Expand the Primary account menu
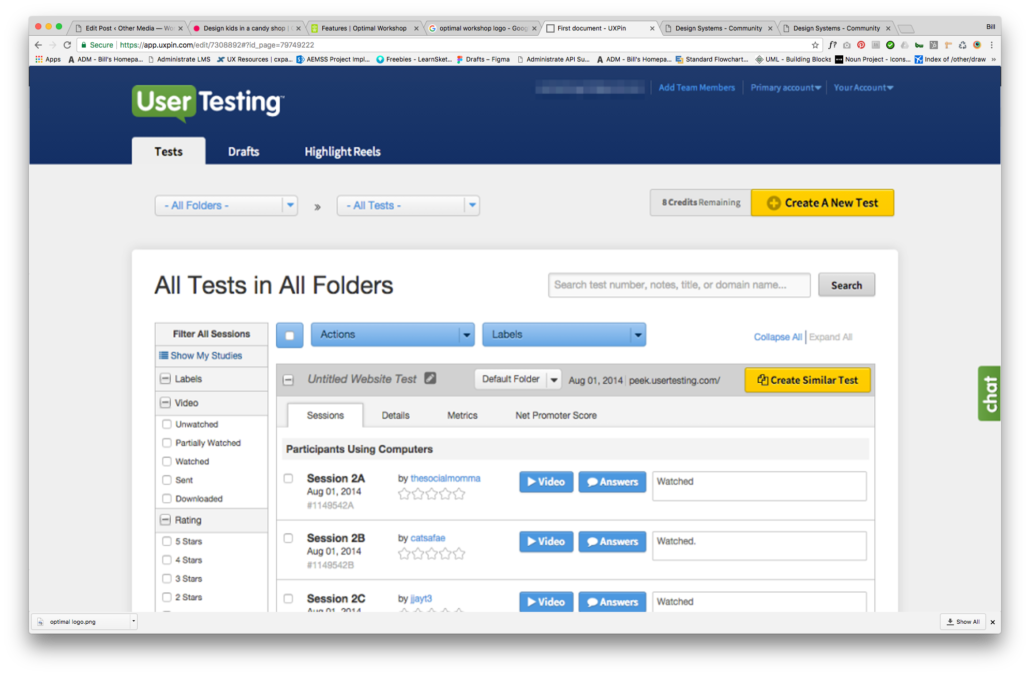Viewport: 1030px width, 675px height. point(786,87)
